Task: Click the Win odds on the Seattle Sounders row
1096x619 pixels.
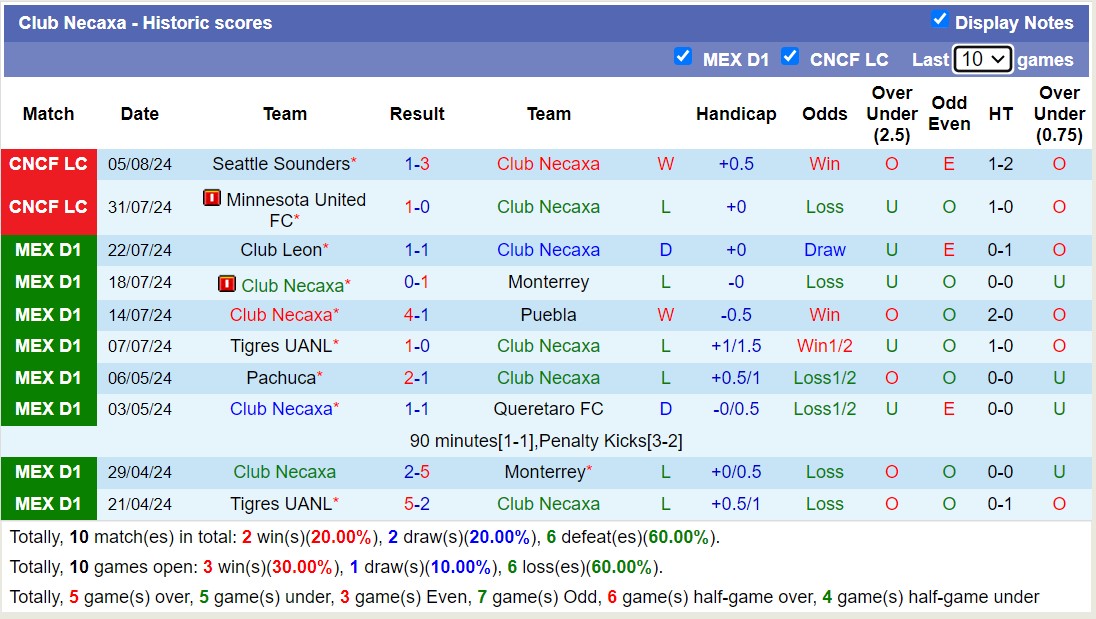Action: tap(824, 164)
